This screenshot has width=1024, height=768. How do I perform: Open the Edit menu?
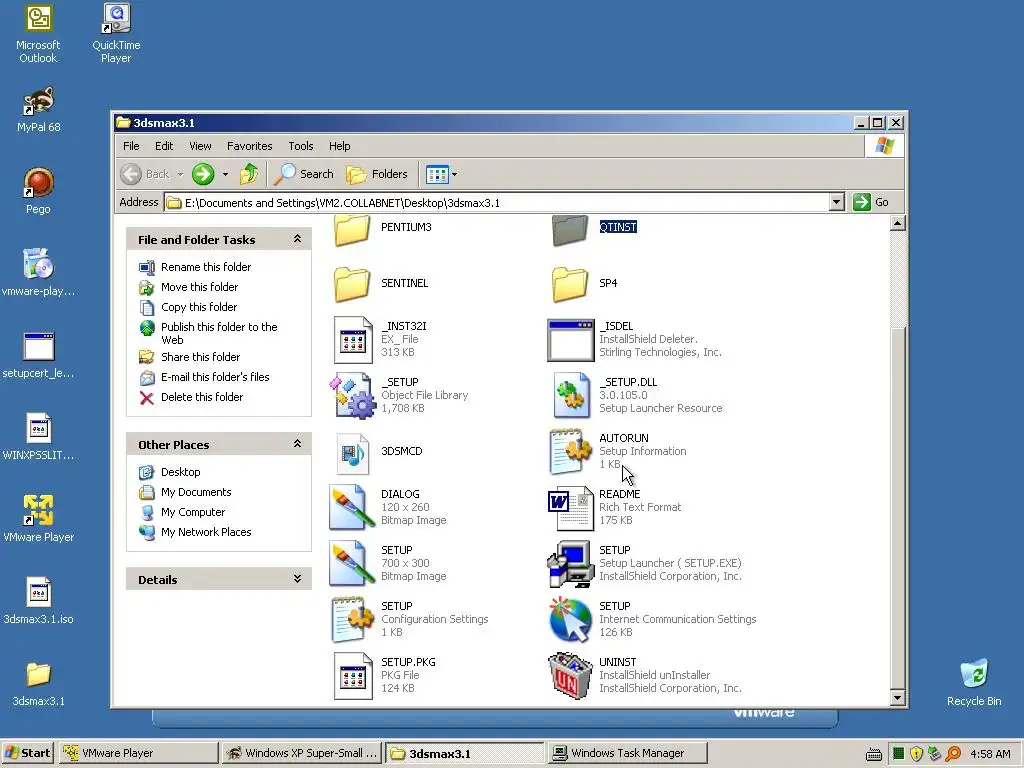pos(164,146)
